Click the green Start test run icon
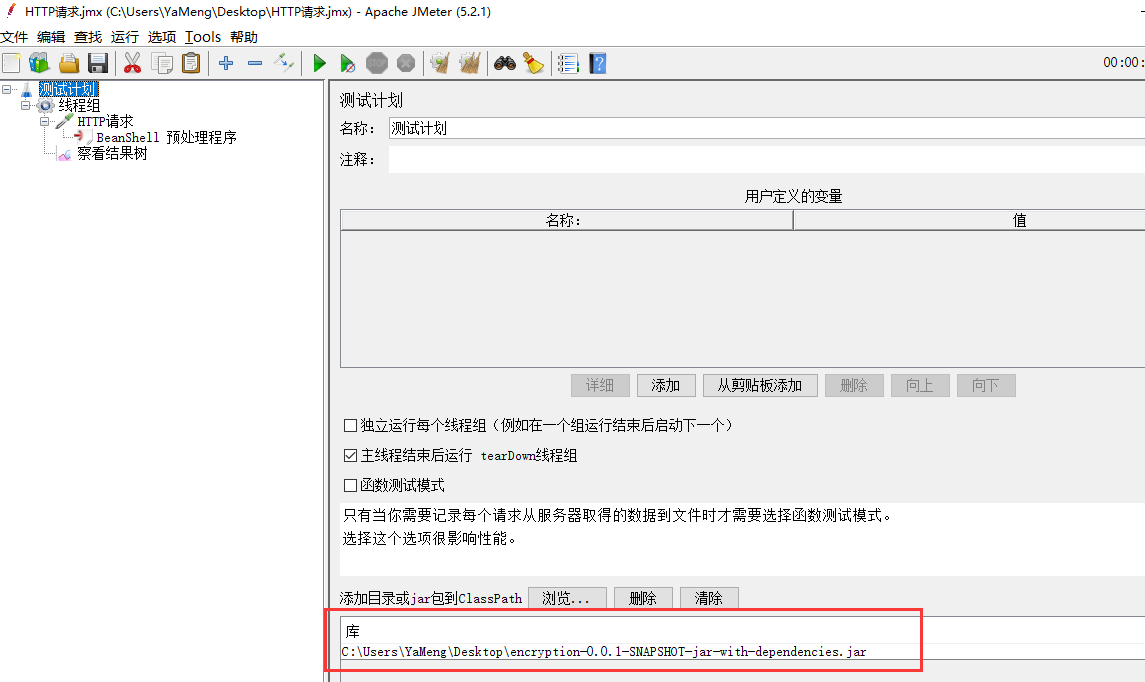The image size is (1145, 682). coord(319,64)
